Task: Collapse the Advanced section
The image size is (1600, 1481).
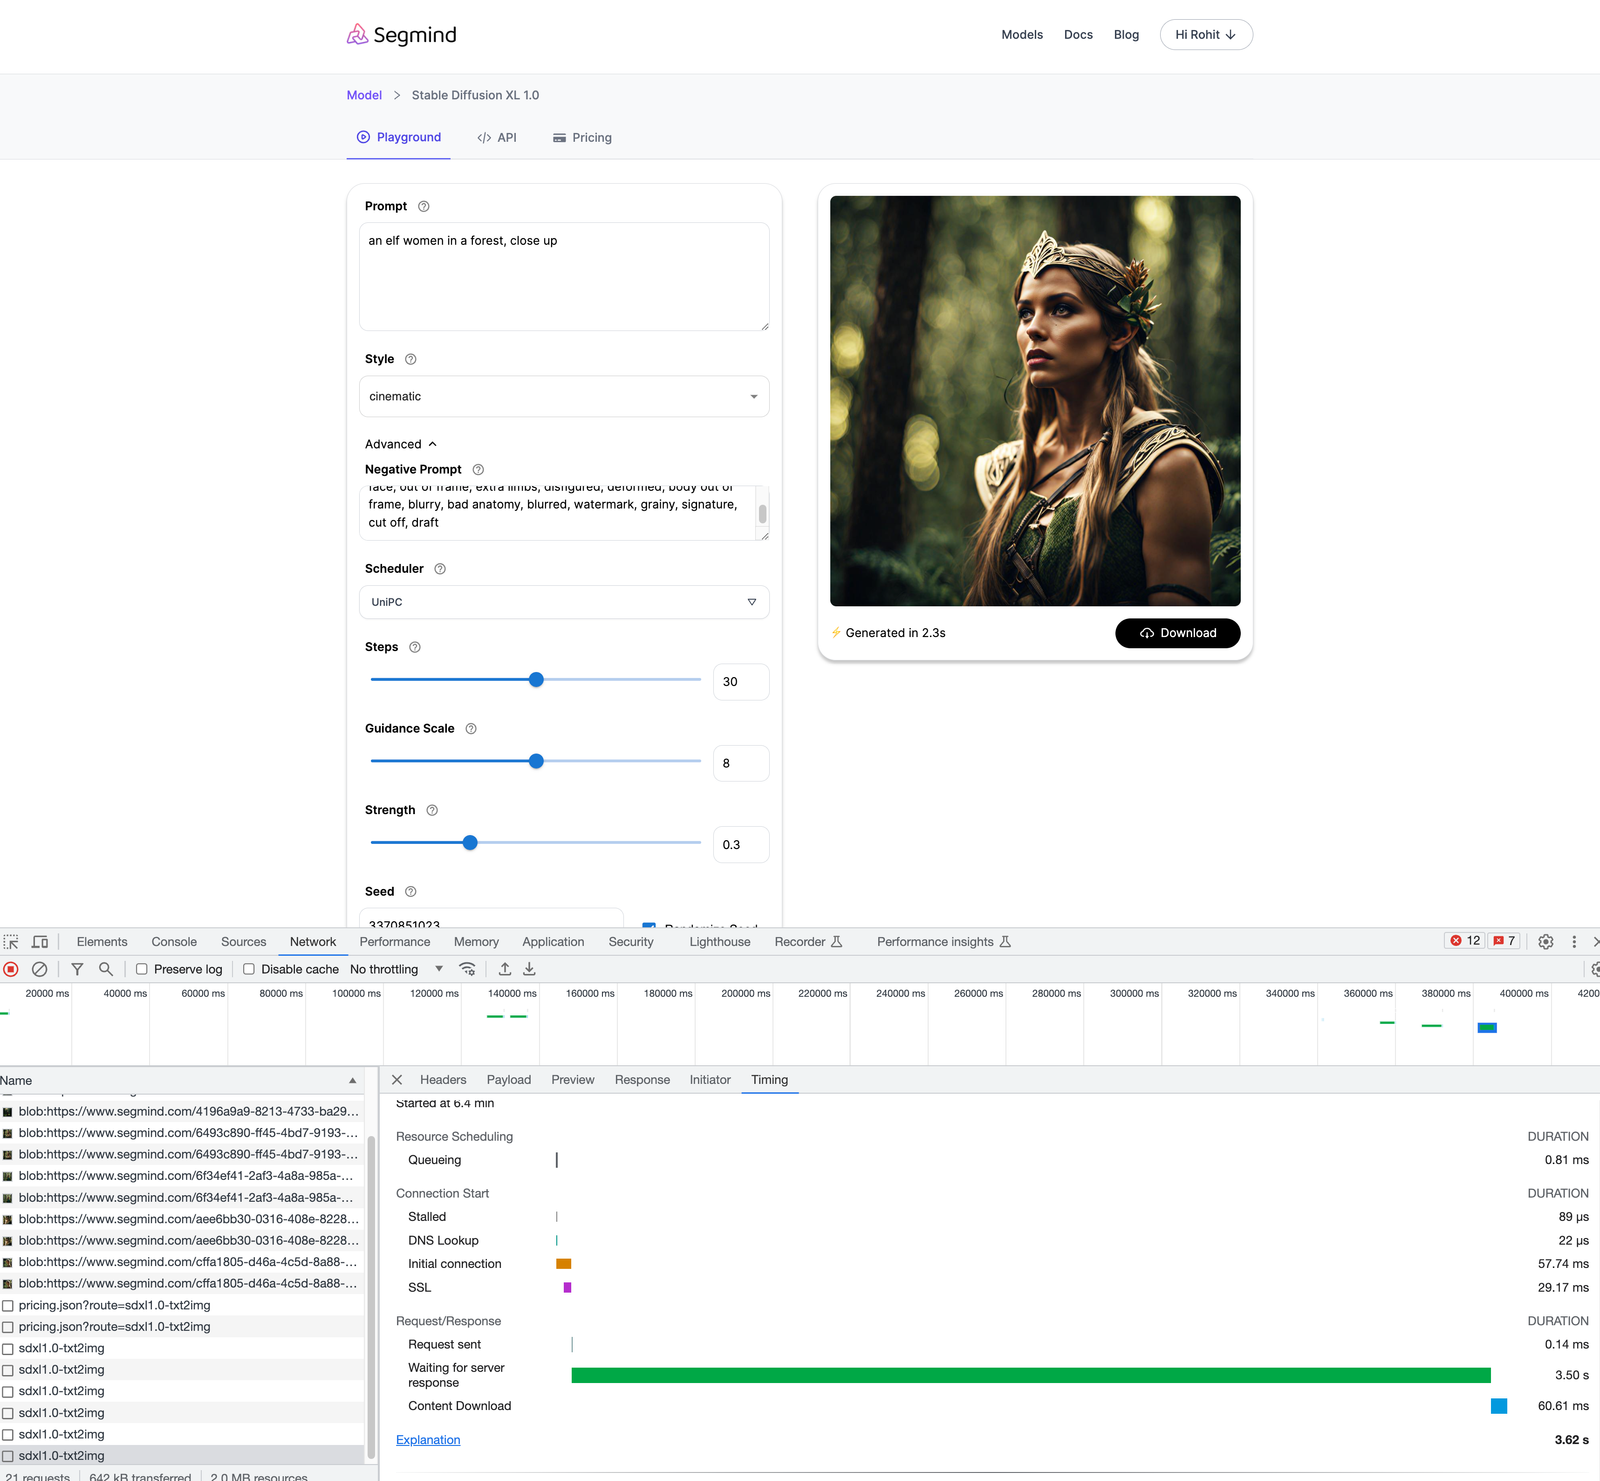Action: click(x=401, y=444)
